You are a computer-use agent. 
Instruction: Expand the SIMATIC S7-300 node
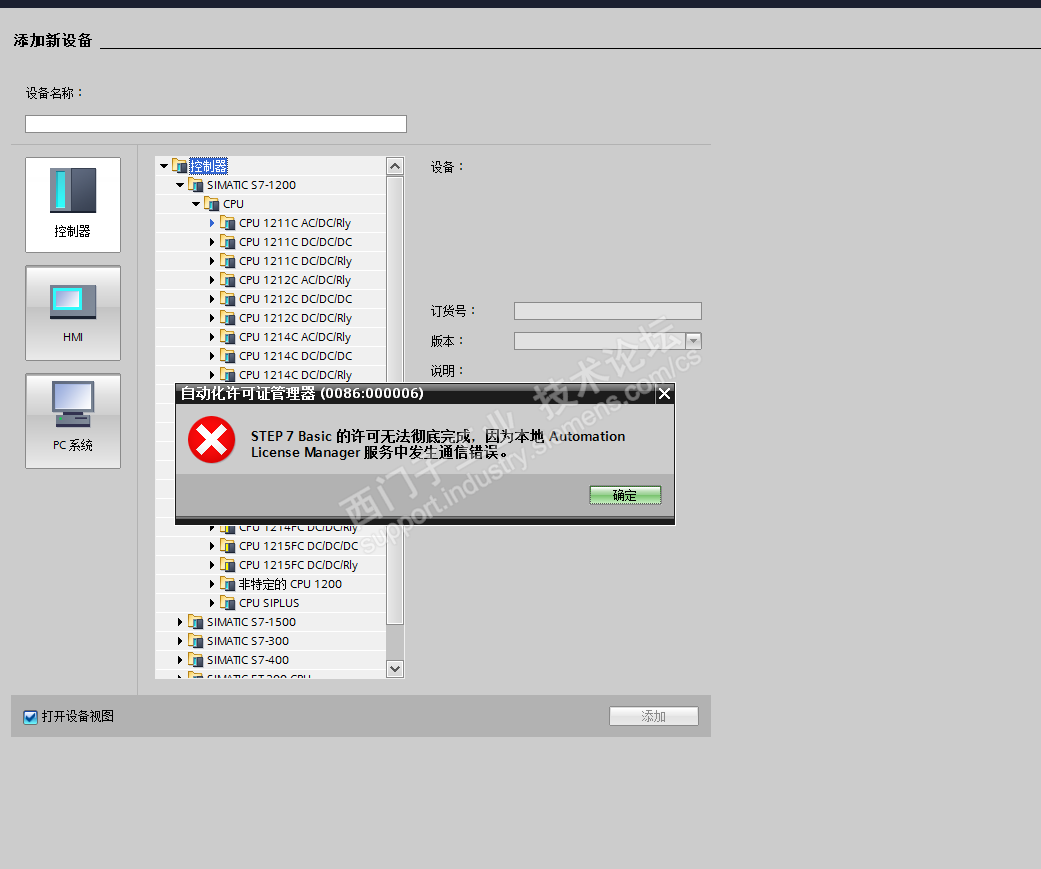(180, 641)
